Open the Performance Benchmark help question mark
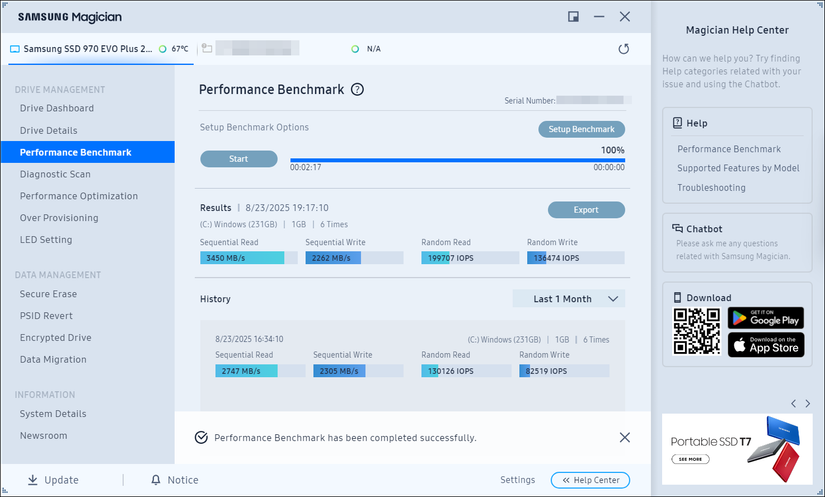825x497 pixels. click(x=357, y=89)
